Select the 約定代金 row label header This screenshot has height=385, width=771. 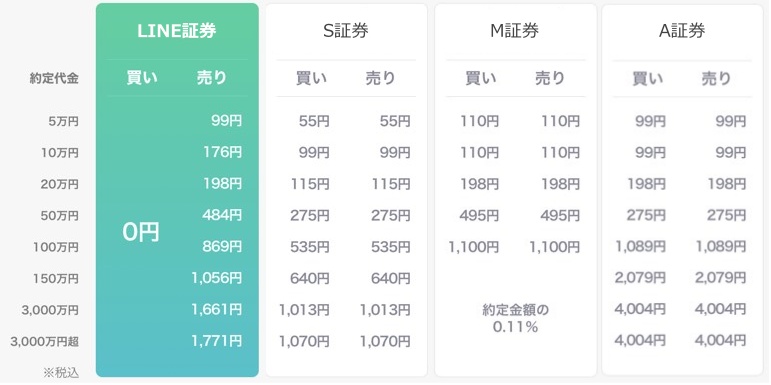tap(54, 79)
